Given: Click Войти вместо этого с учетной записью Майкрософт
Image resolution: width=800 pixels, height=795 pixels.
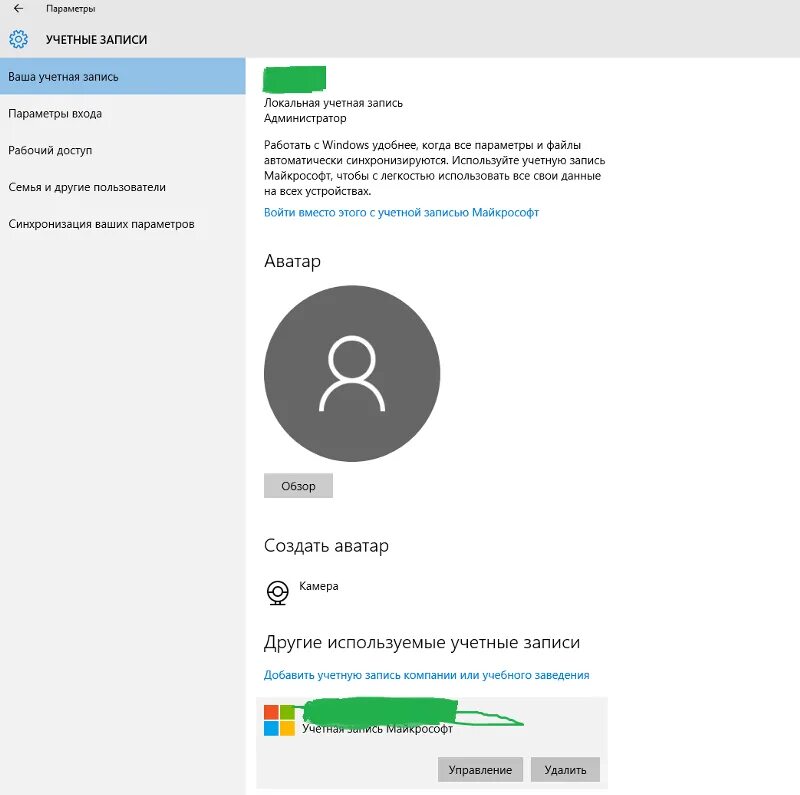Looking at the screenshot, I should tap(401, 212).
